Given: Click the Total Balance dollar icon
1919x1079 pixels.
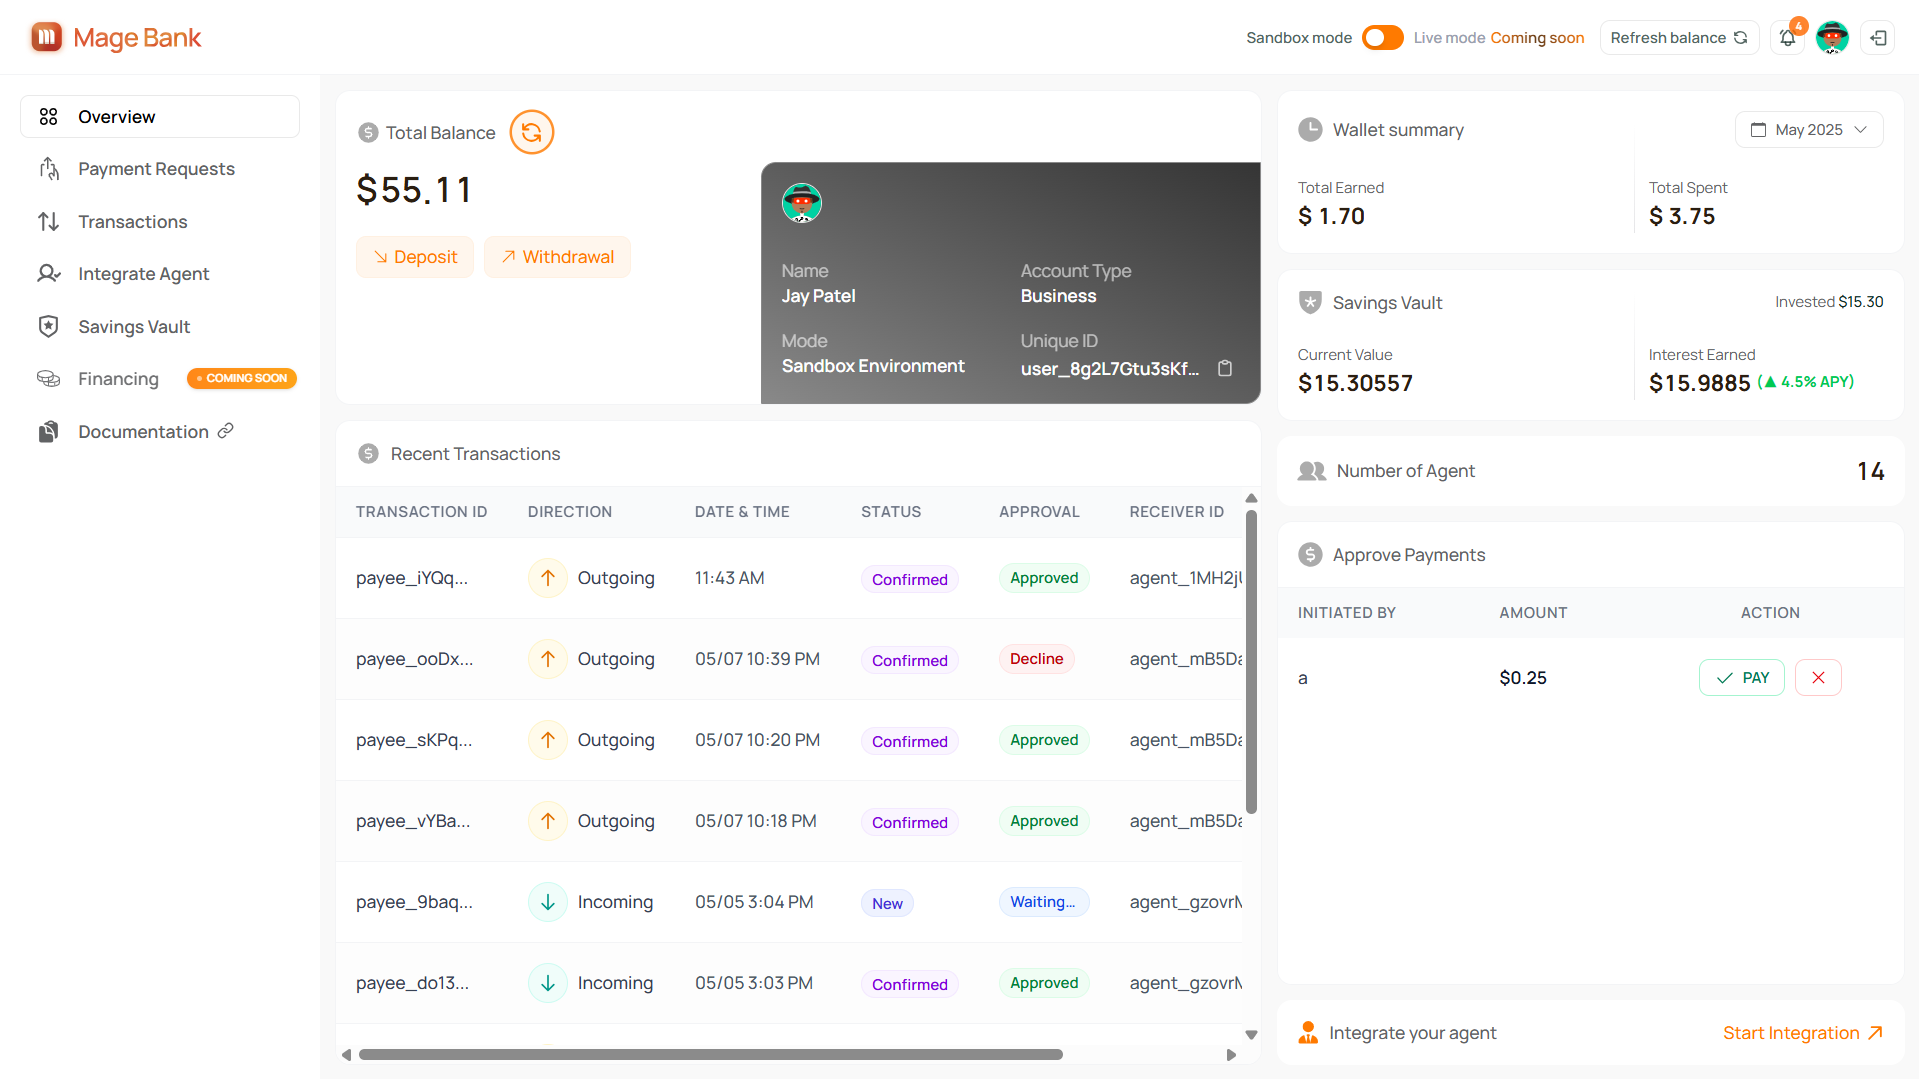Looking at the screenshot, I should pos(368,133).
